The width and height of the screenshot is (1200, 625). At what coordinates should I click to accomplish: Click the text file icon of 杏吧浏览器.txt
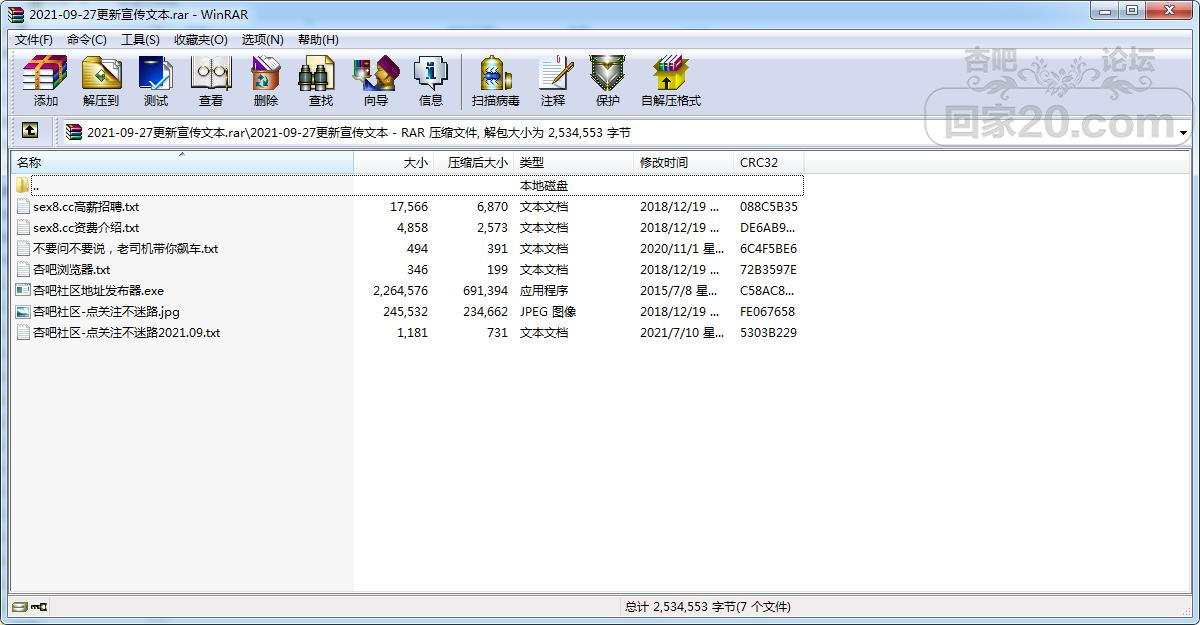(x=23, y=269)
